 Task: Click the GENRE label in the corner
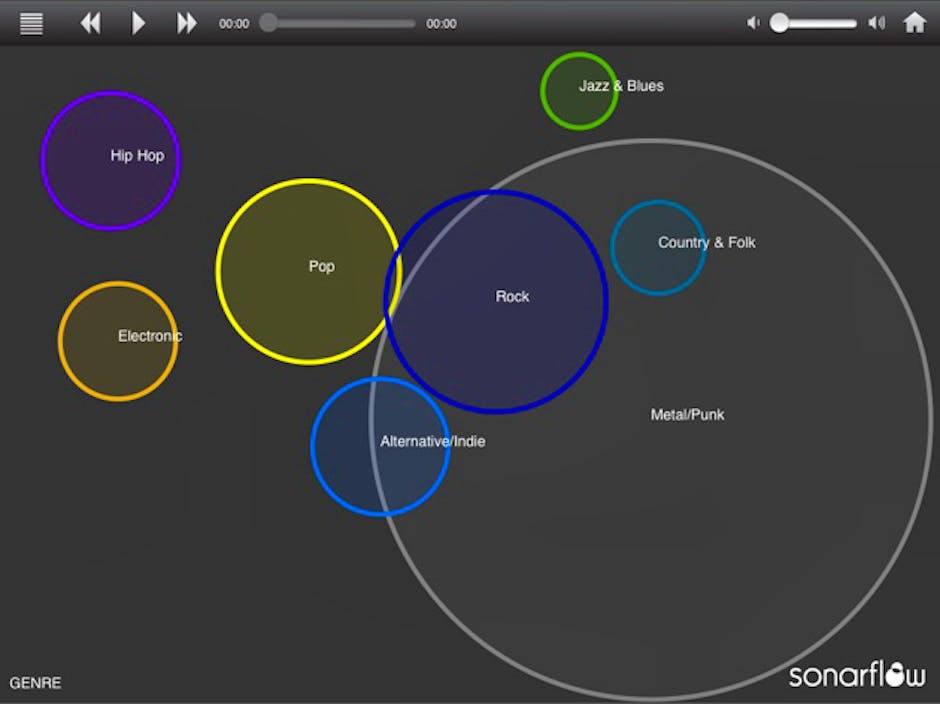point(36,683)
